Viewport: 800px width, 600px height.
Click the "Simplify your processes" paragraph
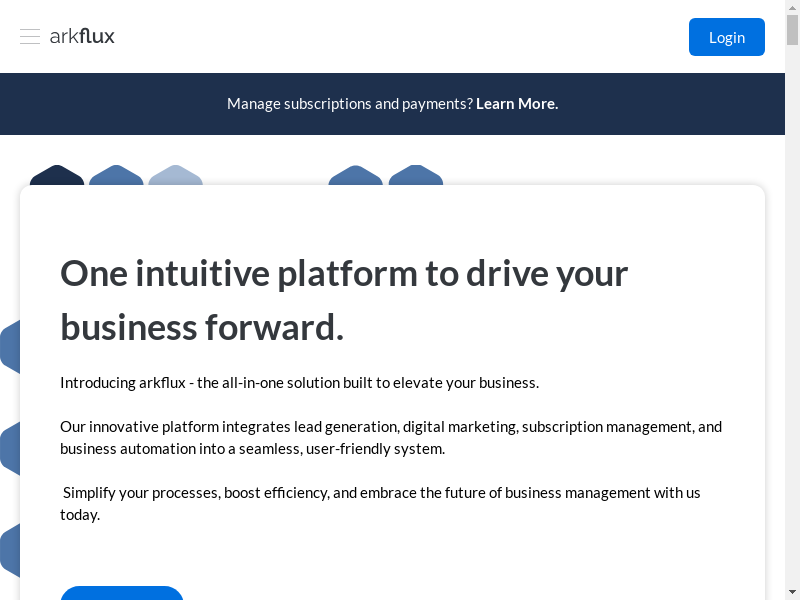380,503
